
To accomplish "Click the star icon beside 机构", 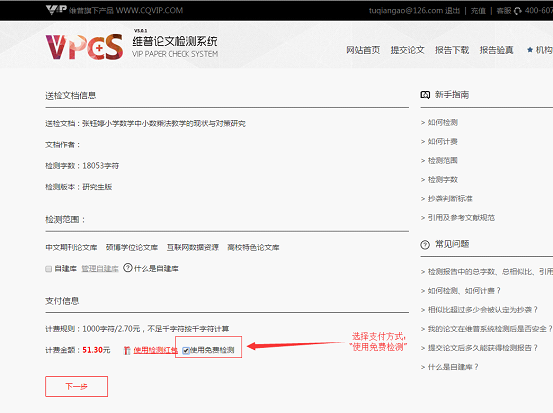I will coord(530,50).
